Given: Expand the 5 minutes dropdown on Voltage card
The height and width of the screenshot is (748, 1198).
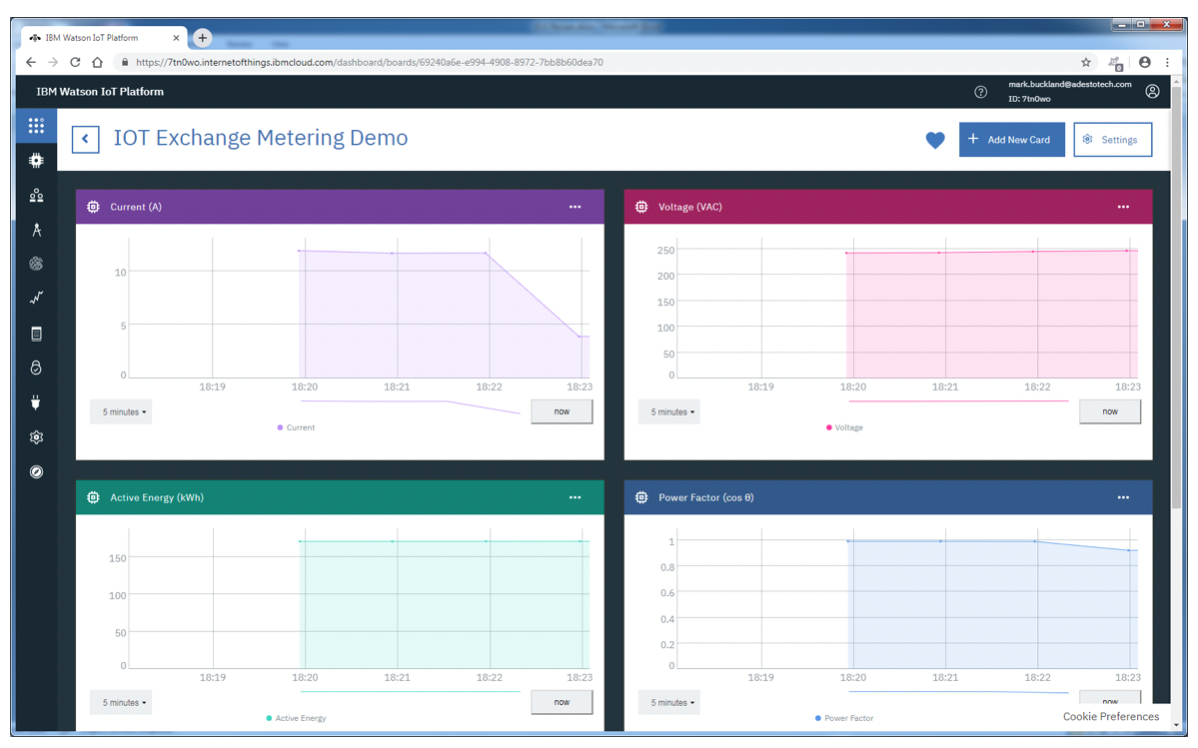Looking at the screenshot, I should (x=669, y=412).
